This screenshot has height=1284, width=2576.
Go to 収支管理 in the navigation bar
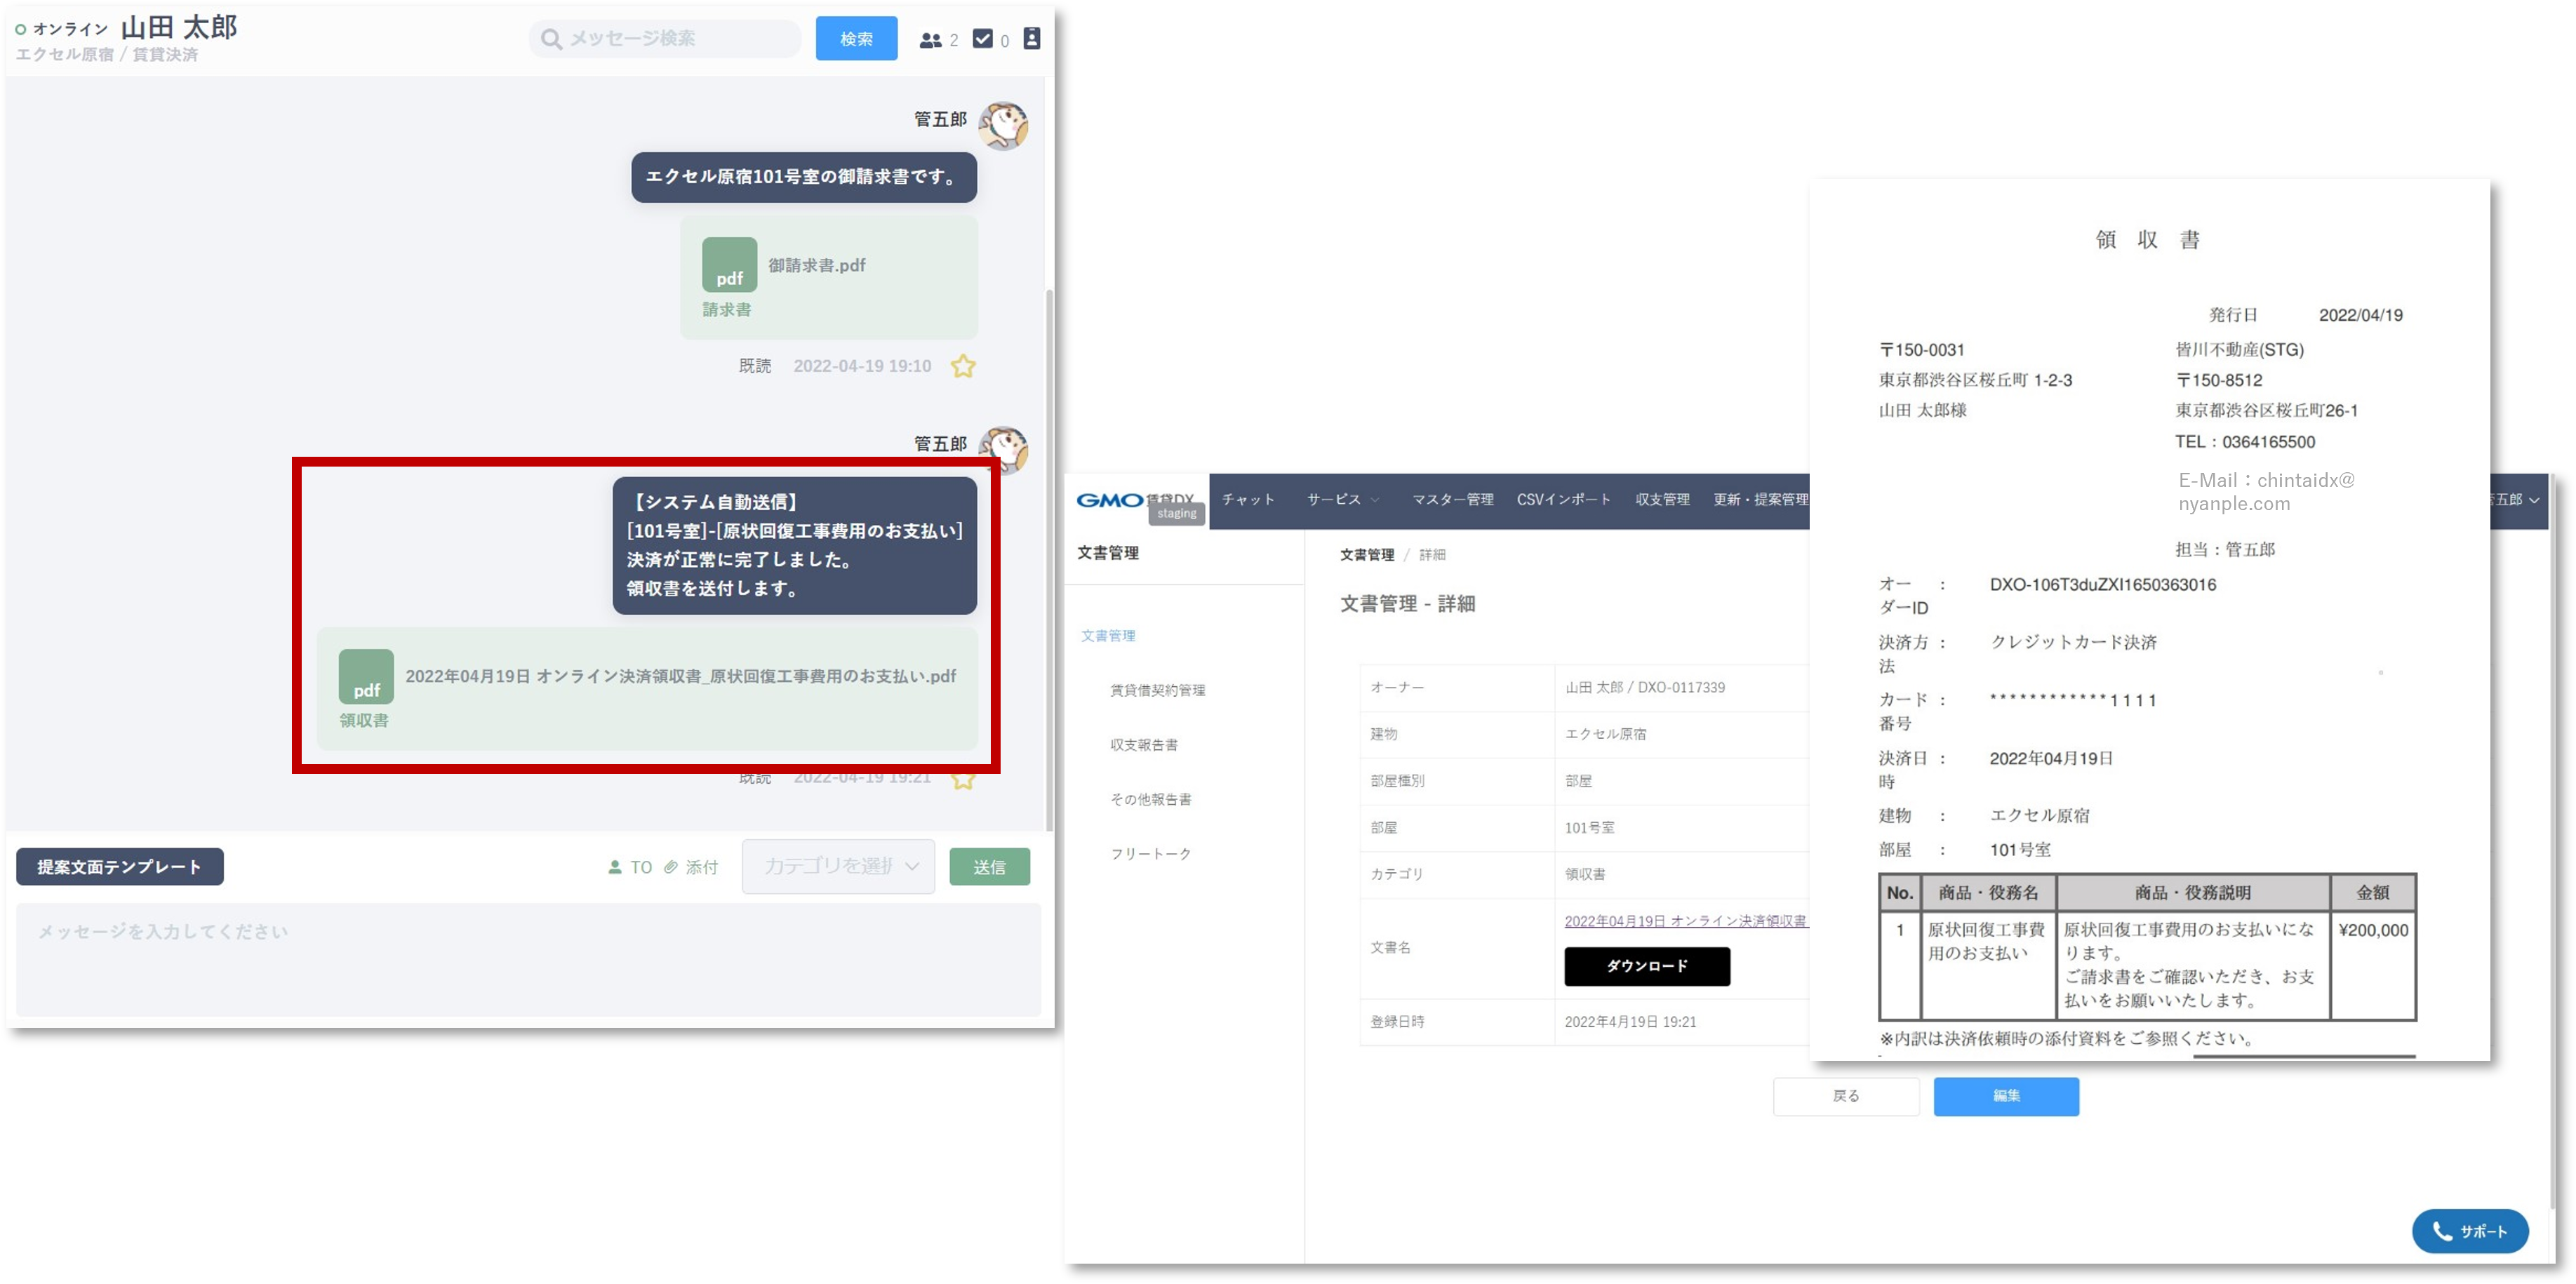(1662, 500)
